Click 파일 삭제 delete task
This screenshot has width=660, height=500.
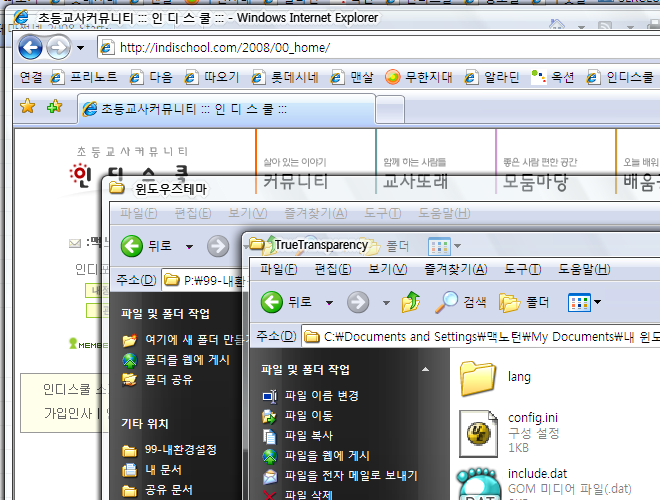point(297,494)
